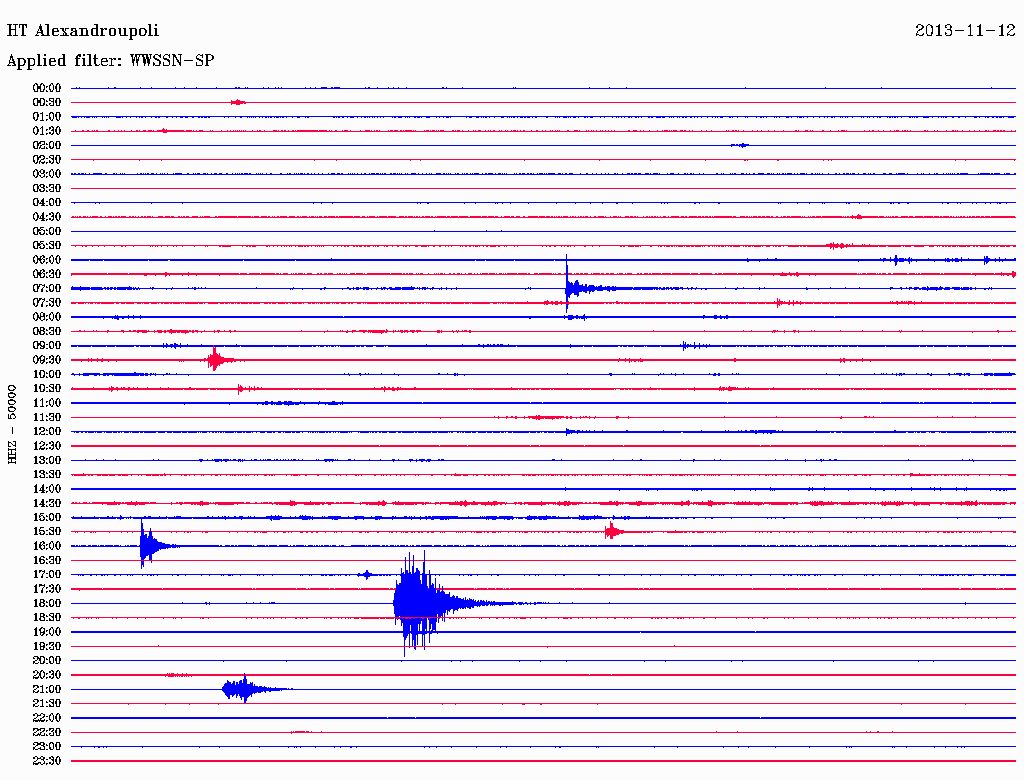Select the 20:30 time label

pyautogui.click(x=47, y=675)
